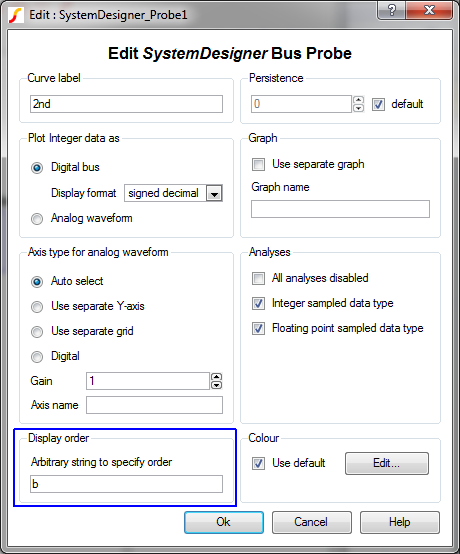Decrement Gain with spinner down arrow
This screenshot has height=554, width=460.
coord(216,385)
